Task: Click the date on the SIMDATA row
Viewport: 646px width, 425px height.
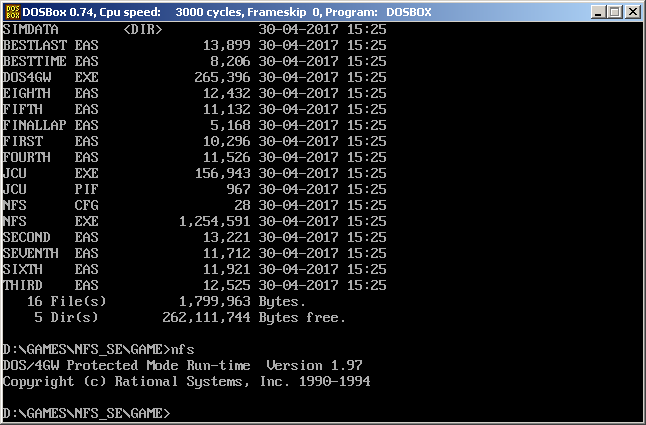Action: (x=298, y=29)
